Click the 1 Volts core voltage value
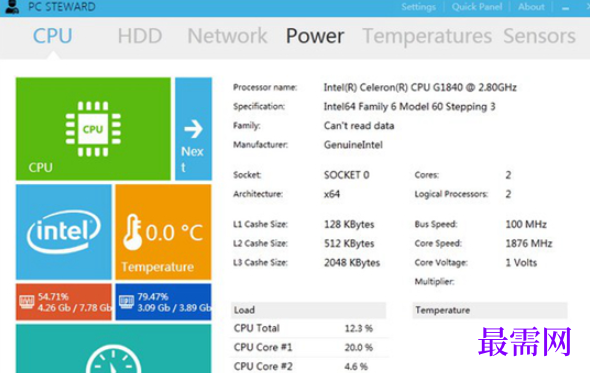This screenshot has width=590, height=373. click(521, 263)
